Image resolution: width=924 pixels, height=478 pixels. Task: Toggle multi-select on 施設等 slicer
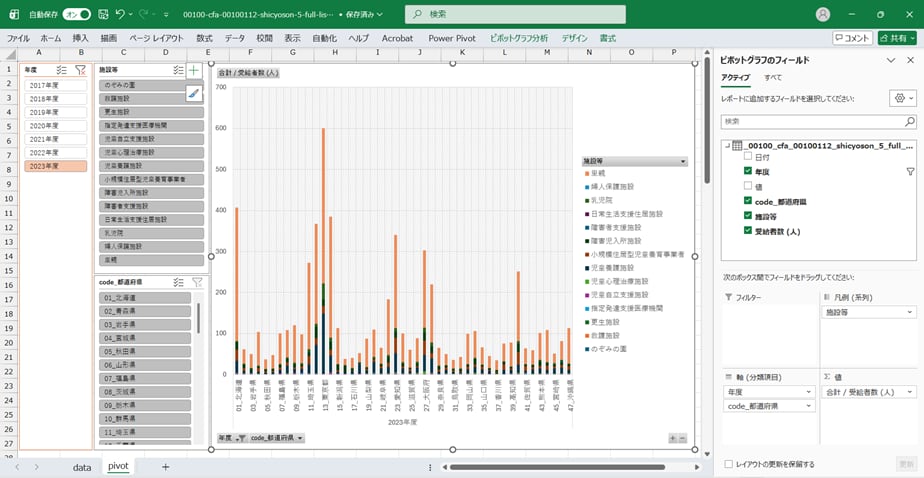[x=178, y=70]
